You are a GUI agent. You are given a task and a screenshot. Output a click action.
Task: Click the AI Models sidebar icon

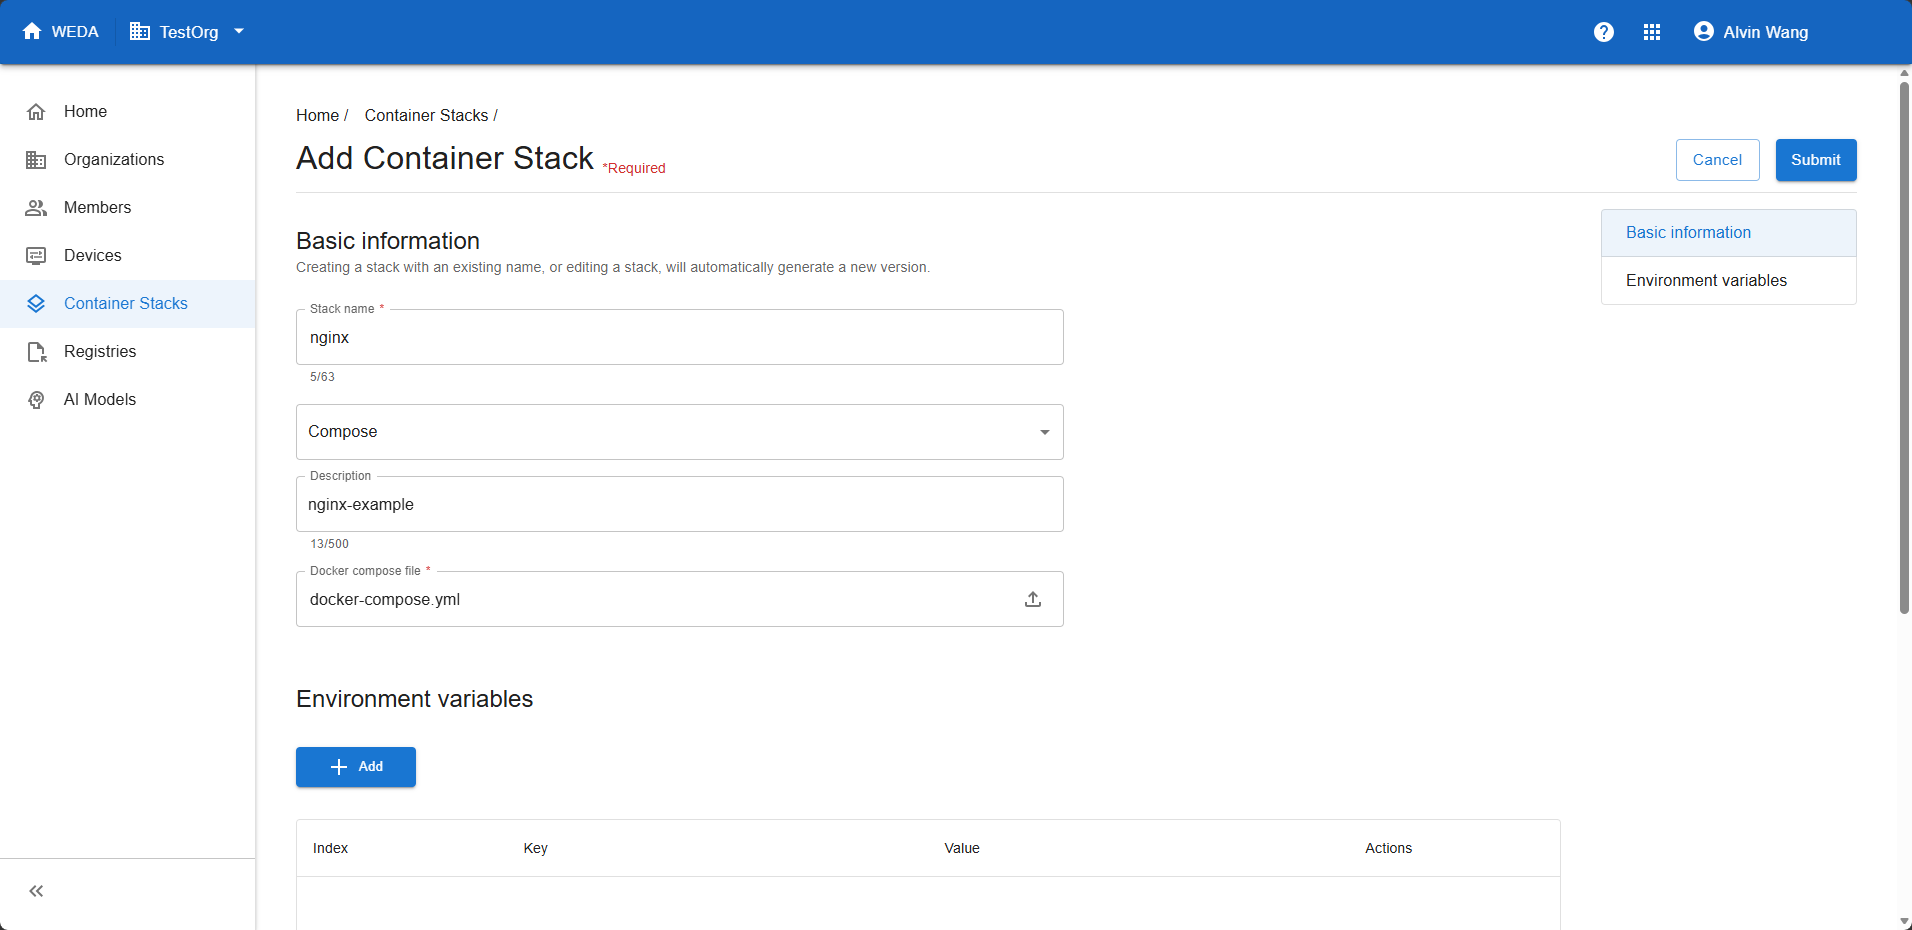(x=36, y=400)
